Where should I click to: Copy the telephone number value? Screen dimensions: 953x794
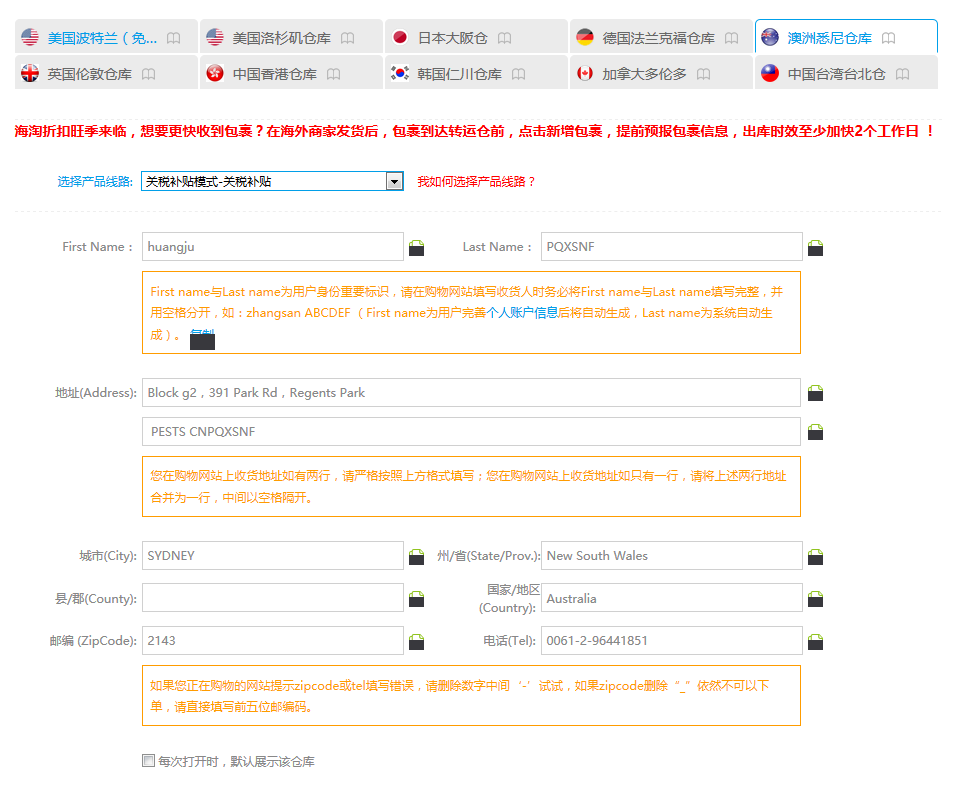pyautogui.click(x=815, y=641)
